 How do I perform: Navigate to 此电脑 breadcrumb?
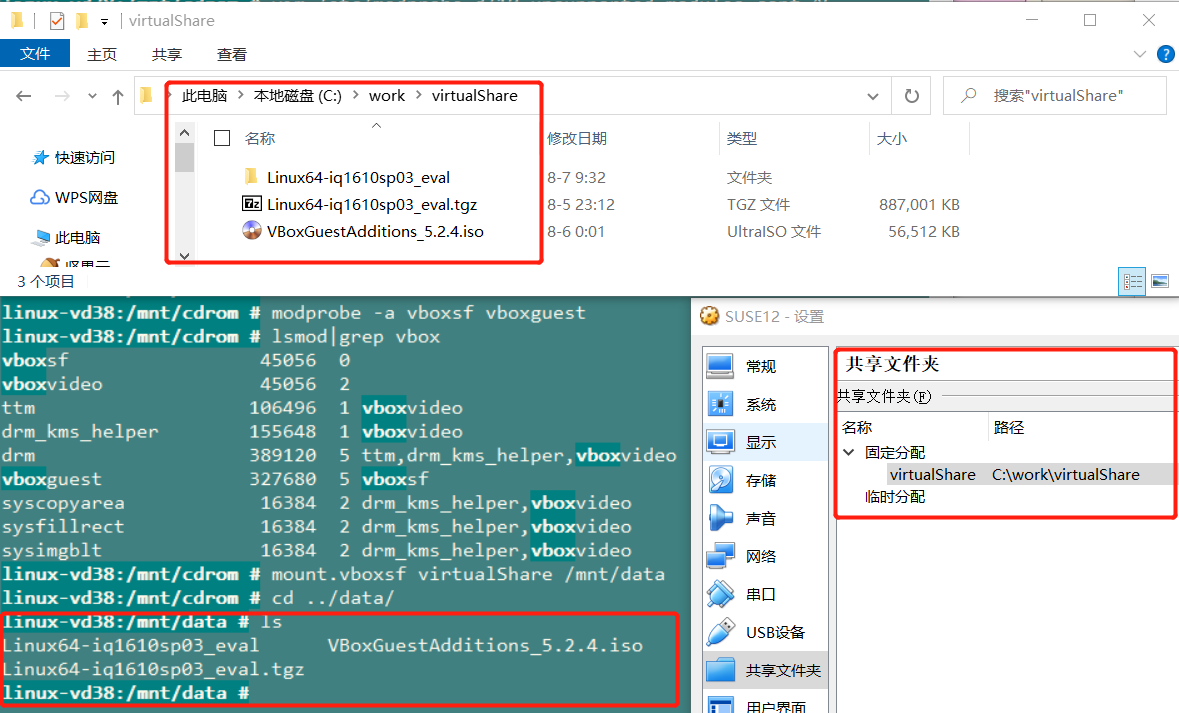[205, 96]
